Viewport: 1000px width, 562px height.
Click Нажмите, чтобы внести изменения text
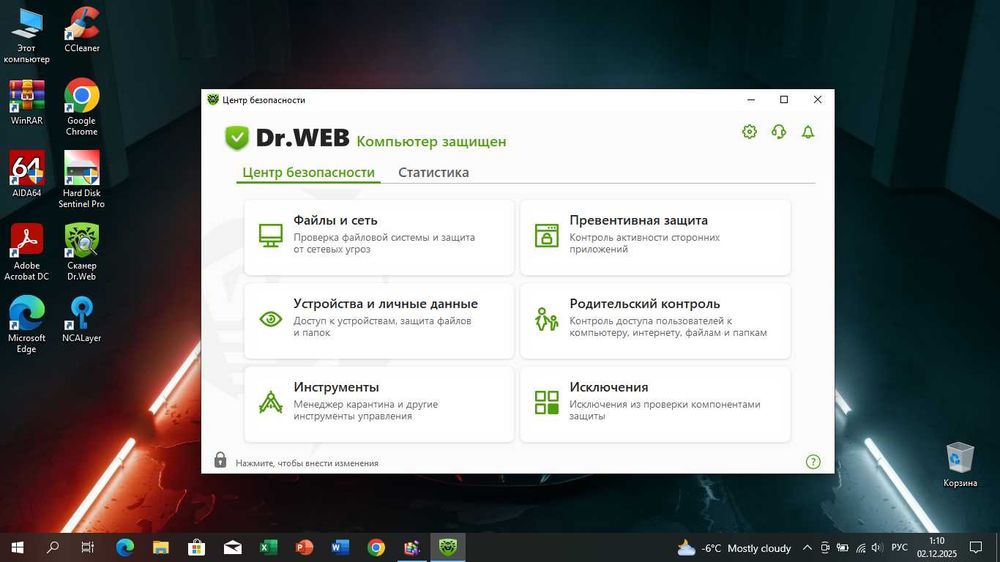307,463
